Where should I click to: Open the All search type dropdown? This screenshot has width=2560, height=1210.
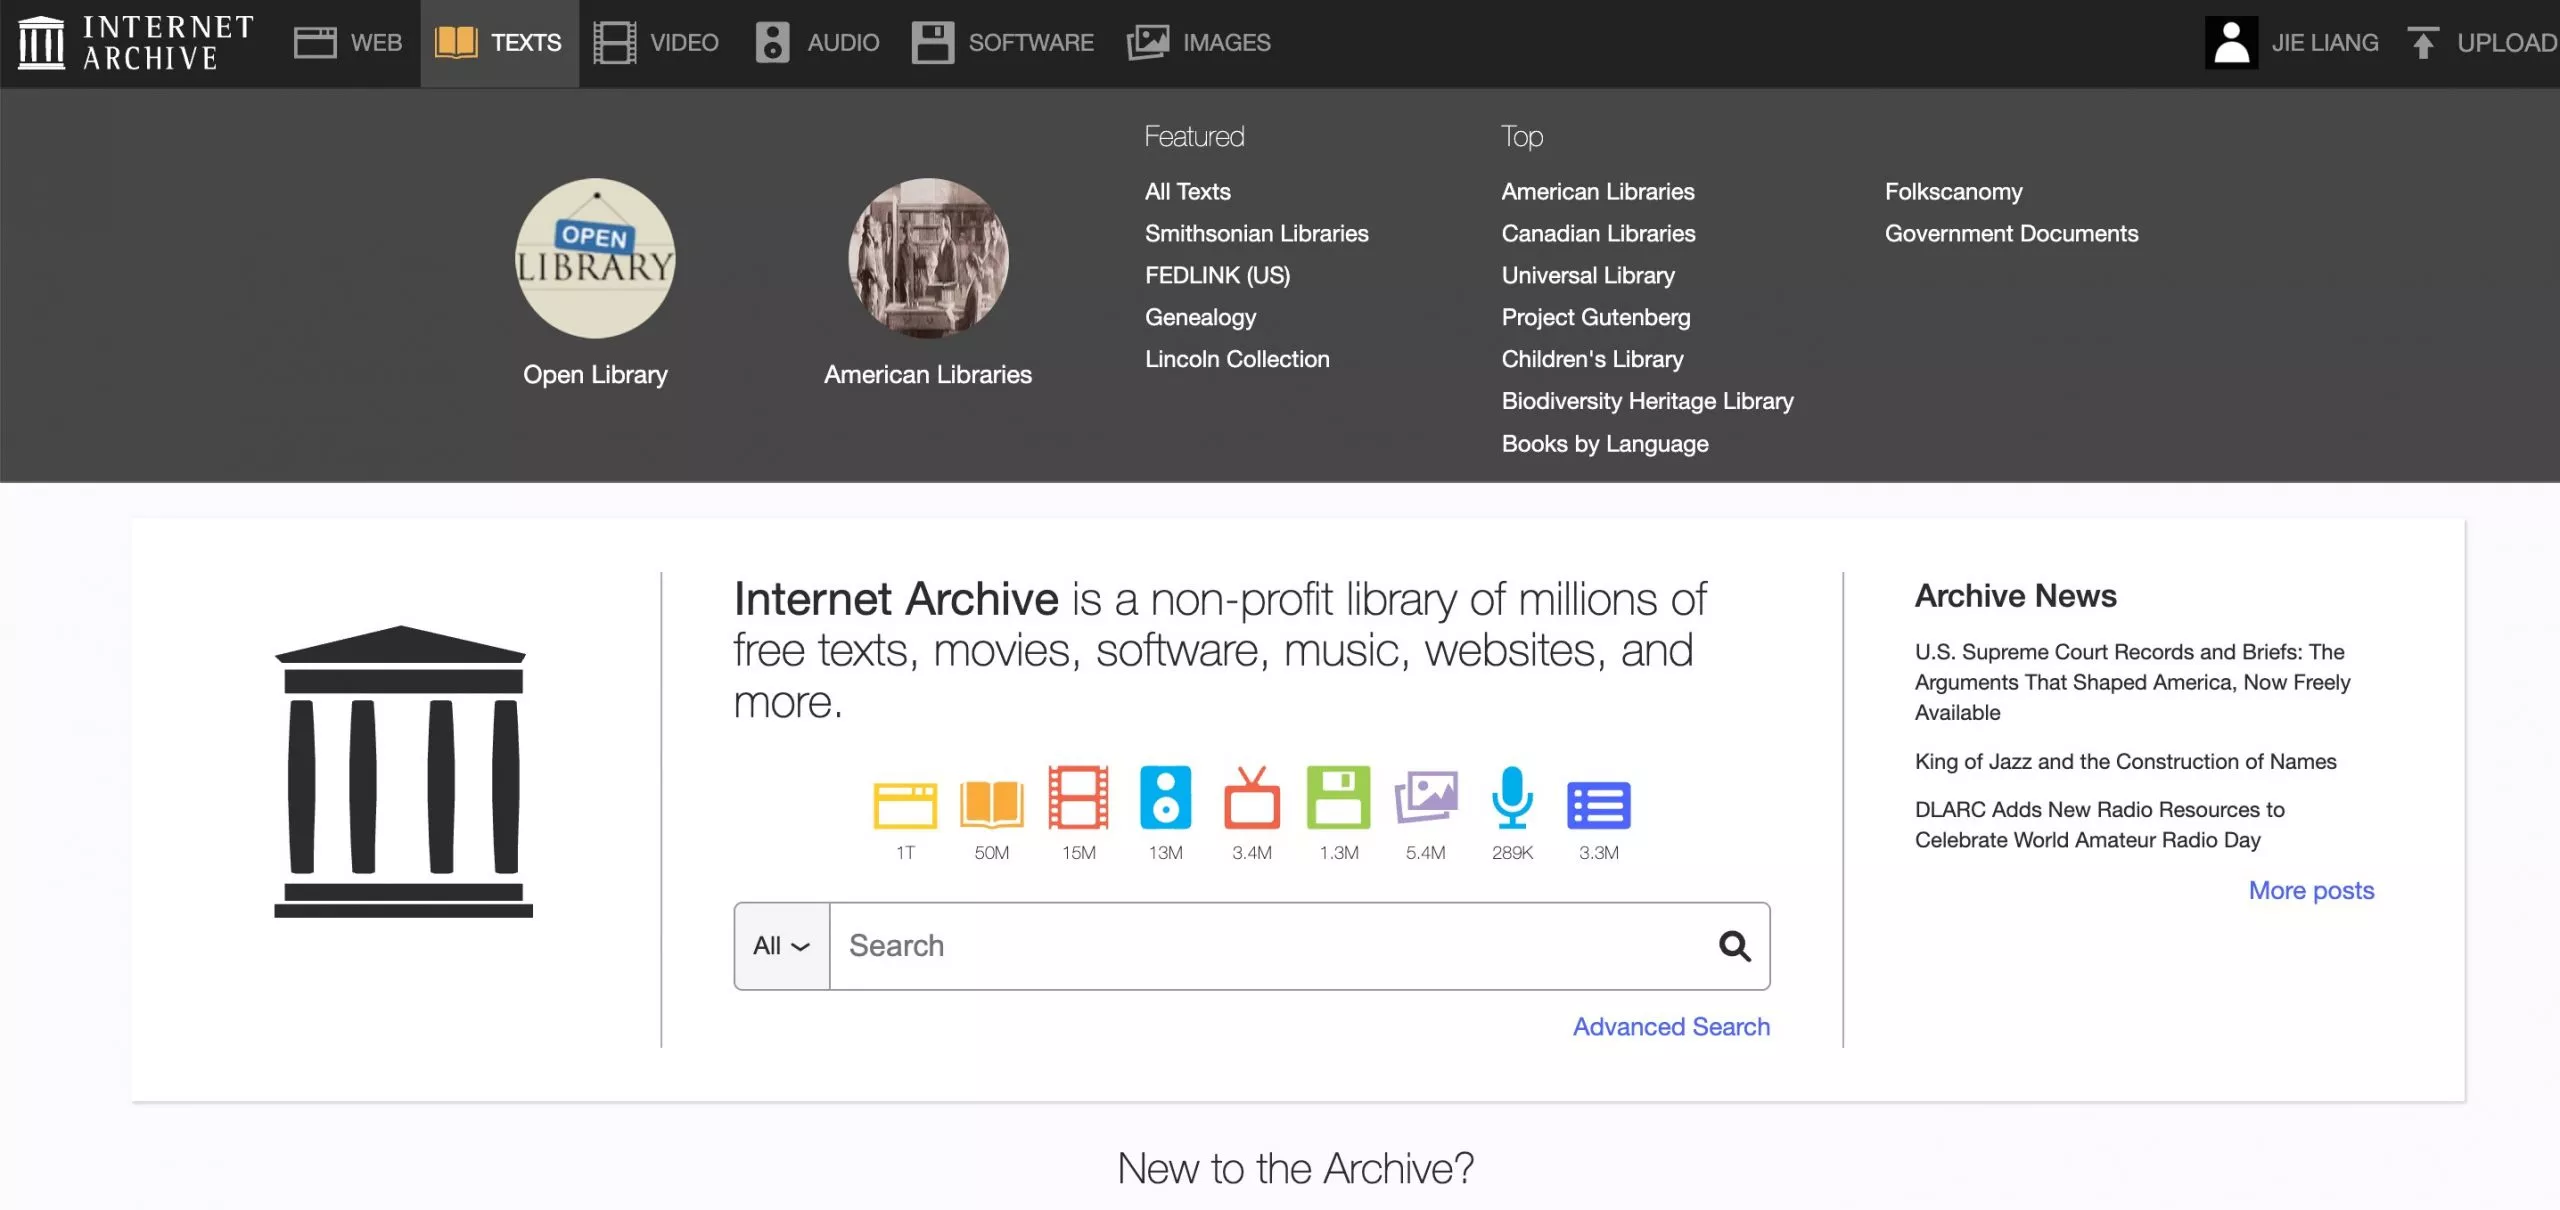(x=780, y=945)
